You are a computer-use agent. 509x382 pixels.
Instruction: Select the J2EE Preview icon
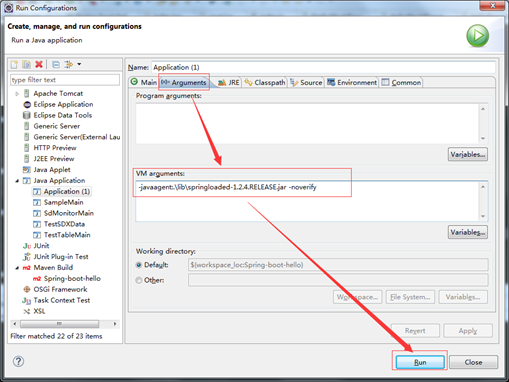(x=27, y=159)
